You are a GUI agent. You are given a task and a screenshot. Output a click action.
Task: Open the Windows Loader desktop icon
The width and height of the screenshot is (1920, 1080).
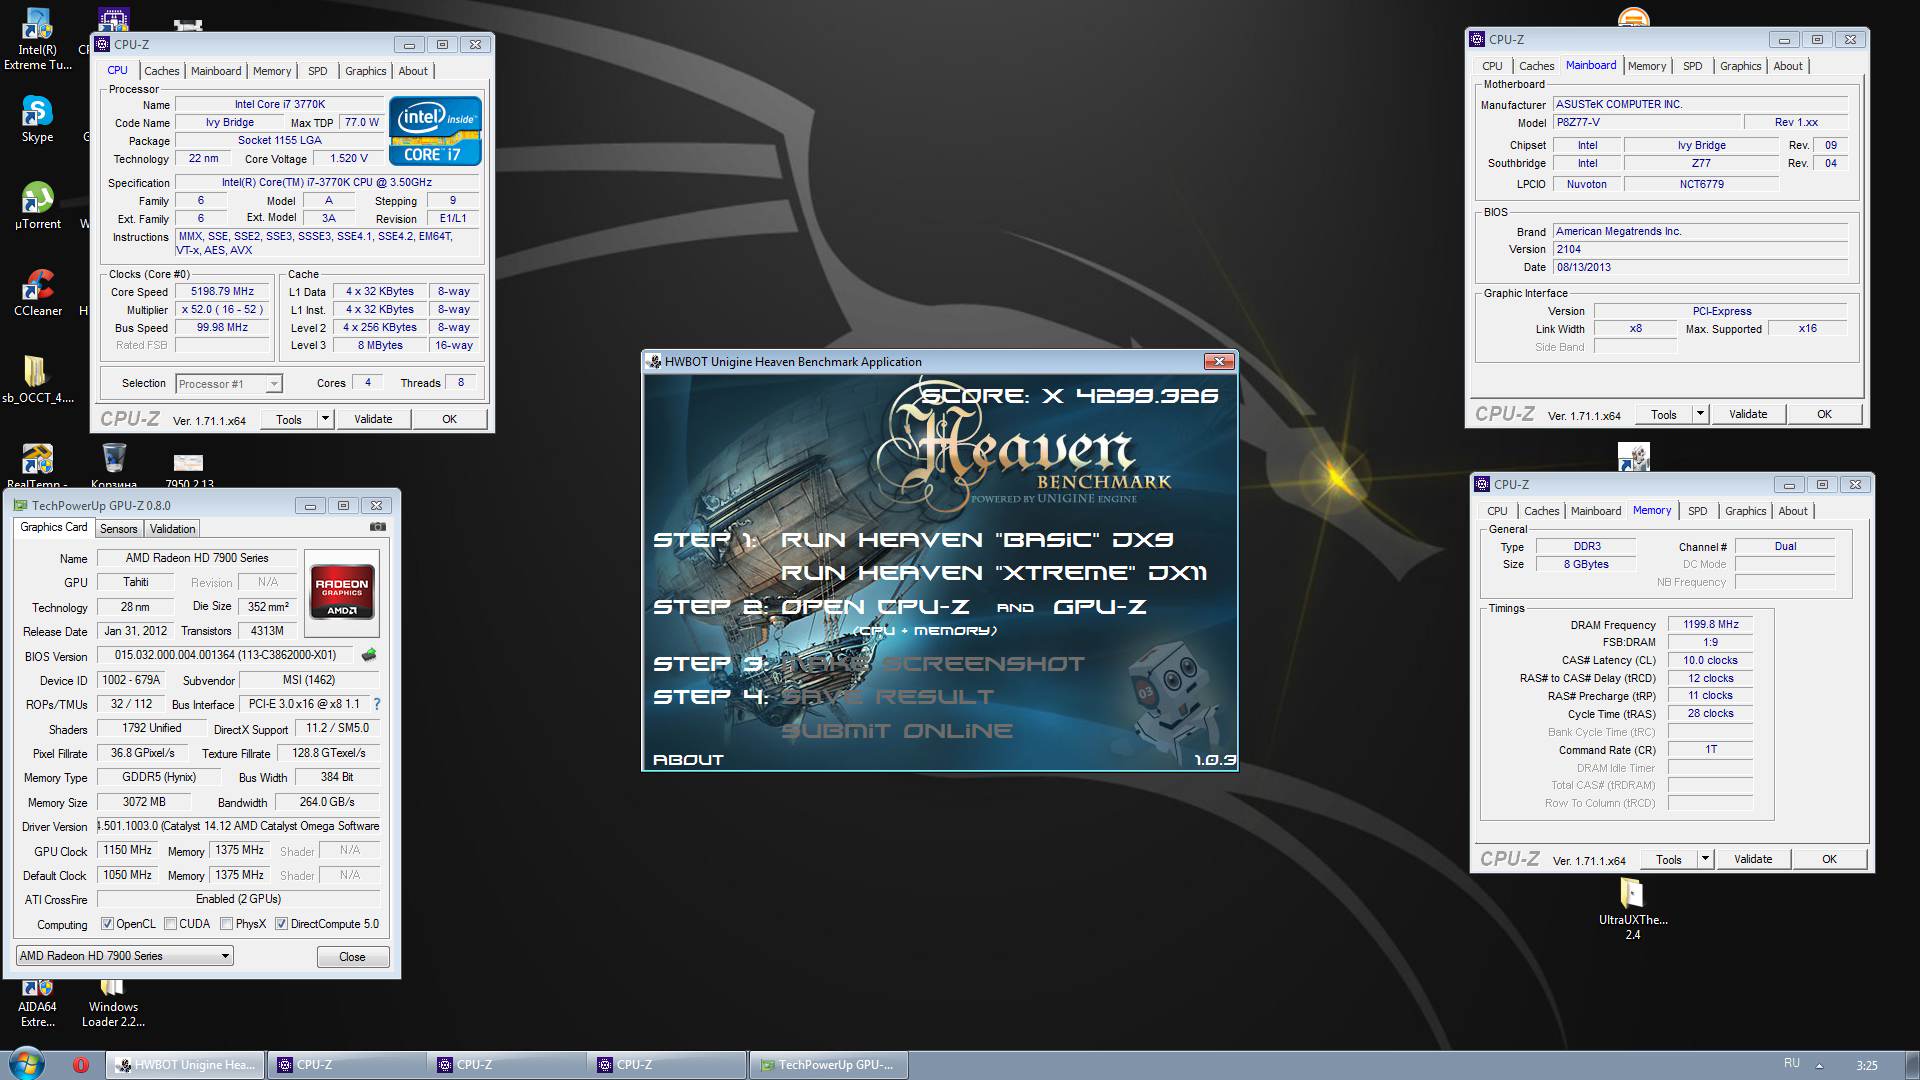(x=113, y=1004)
